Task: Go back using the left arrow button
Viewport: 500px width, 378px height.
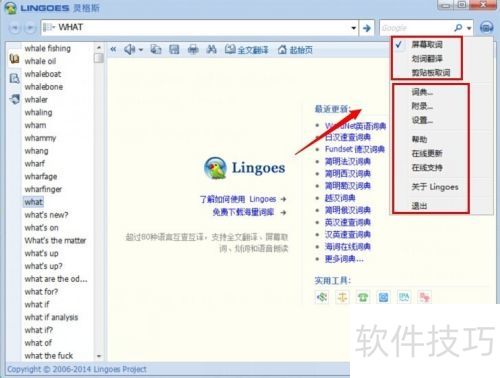Action: click(14, 28)
